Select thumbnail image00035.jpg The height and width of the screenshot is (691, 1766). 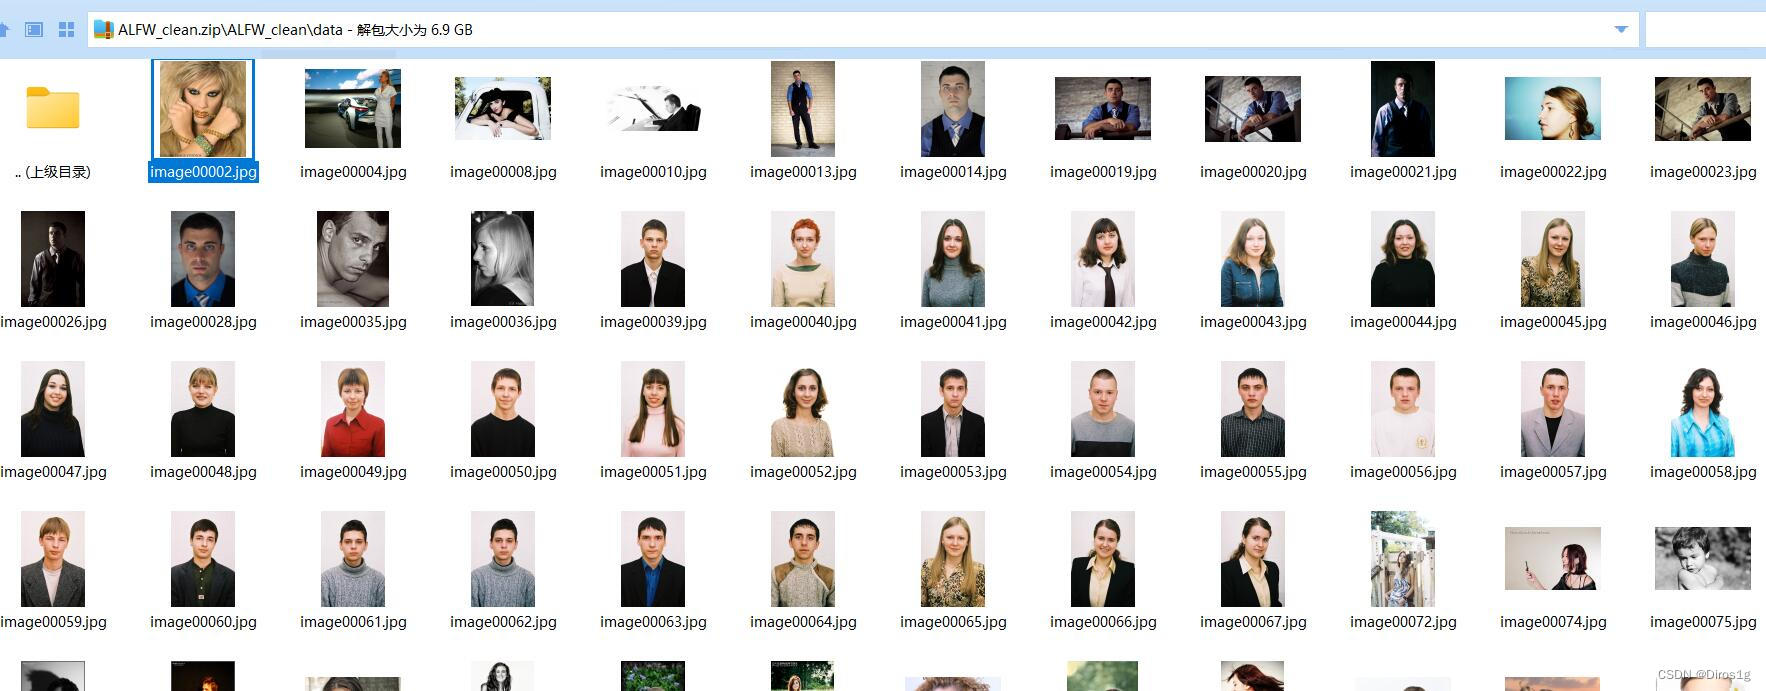click(x=353, y=258)
